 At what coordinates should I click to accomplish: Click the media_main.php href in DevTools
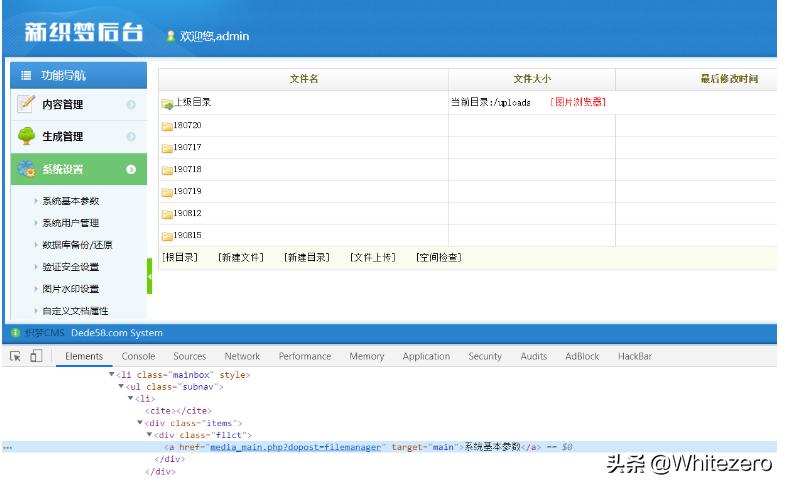[296, 447]
